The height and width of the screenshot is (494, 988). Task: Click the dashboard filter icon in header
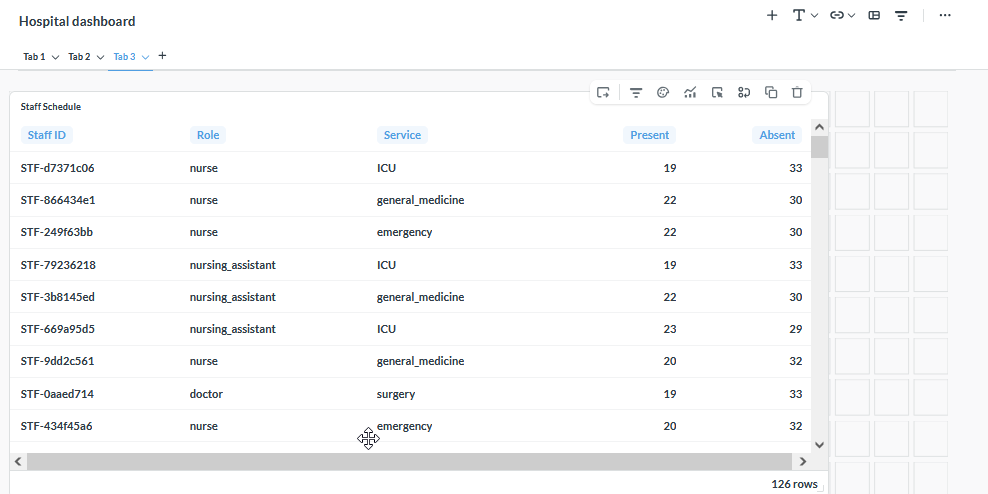pos(901,16)
